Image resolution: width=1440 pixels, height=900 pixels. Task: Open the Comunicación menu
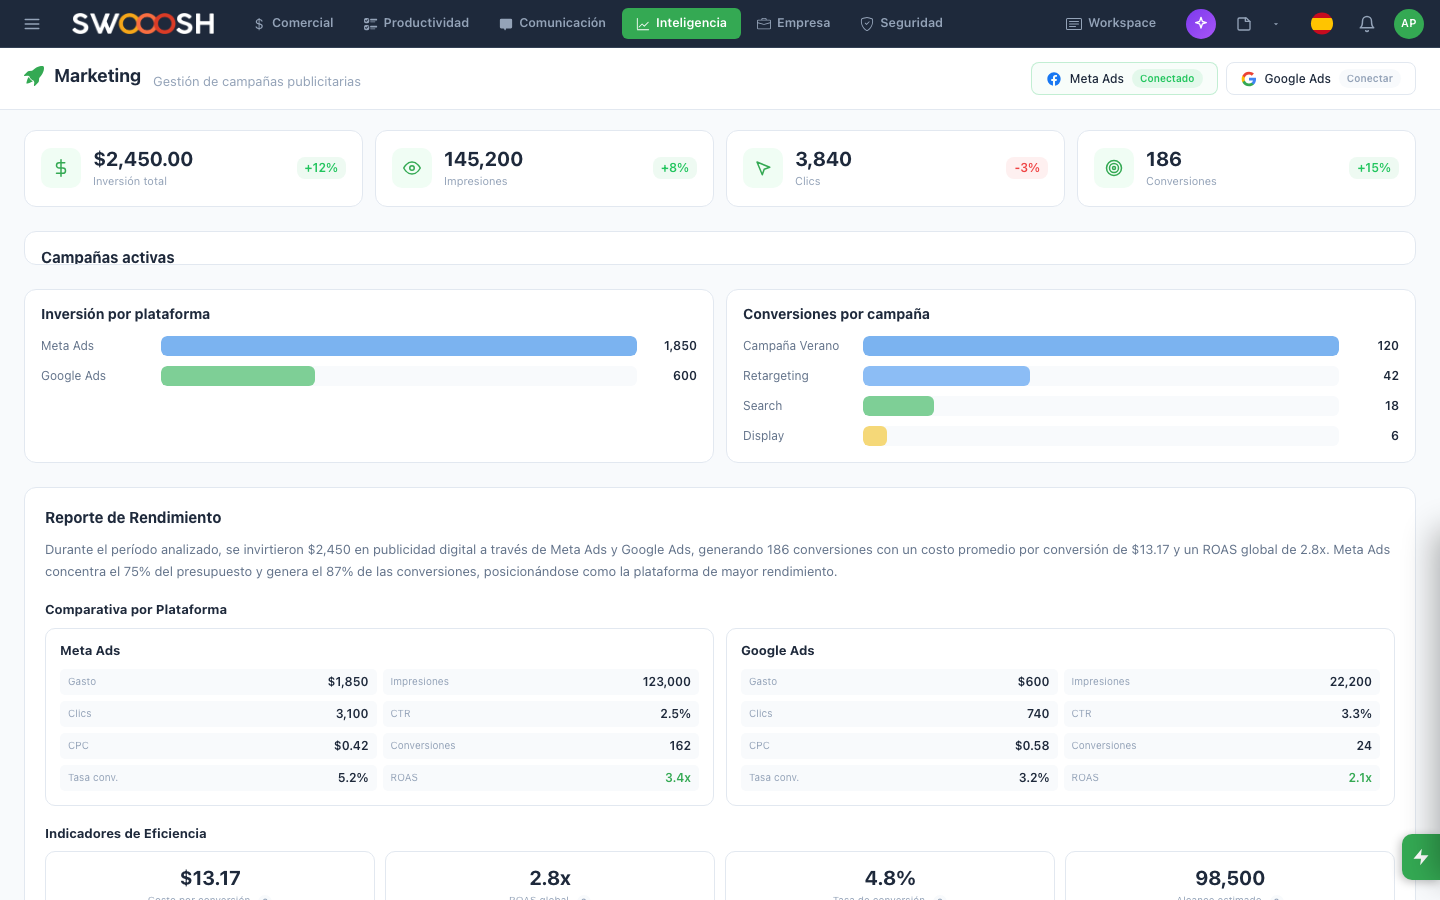[x=552, y=24]
